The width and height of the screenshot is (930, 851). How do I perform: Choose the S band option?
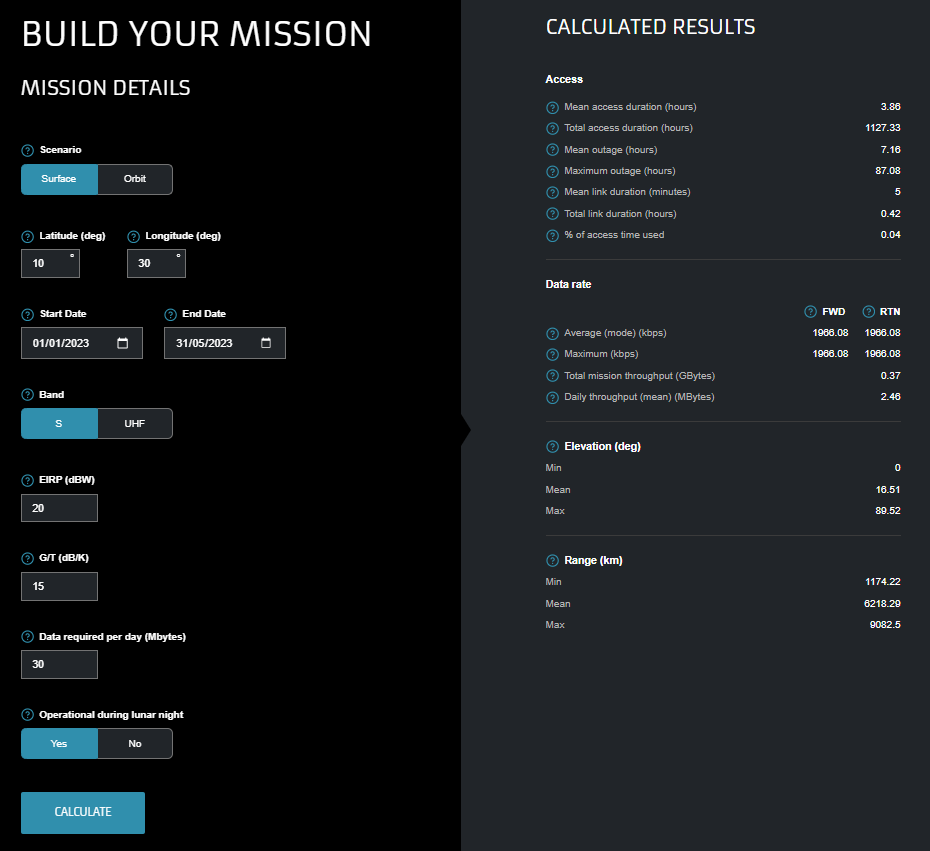pyautogui.click(x=59, y=424)
